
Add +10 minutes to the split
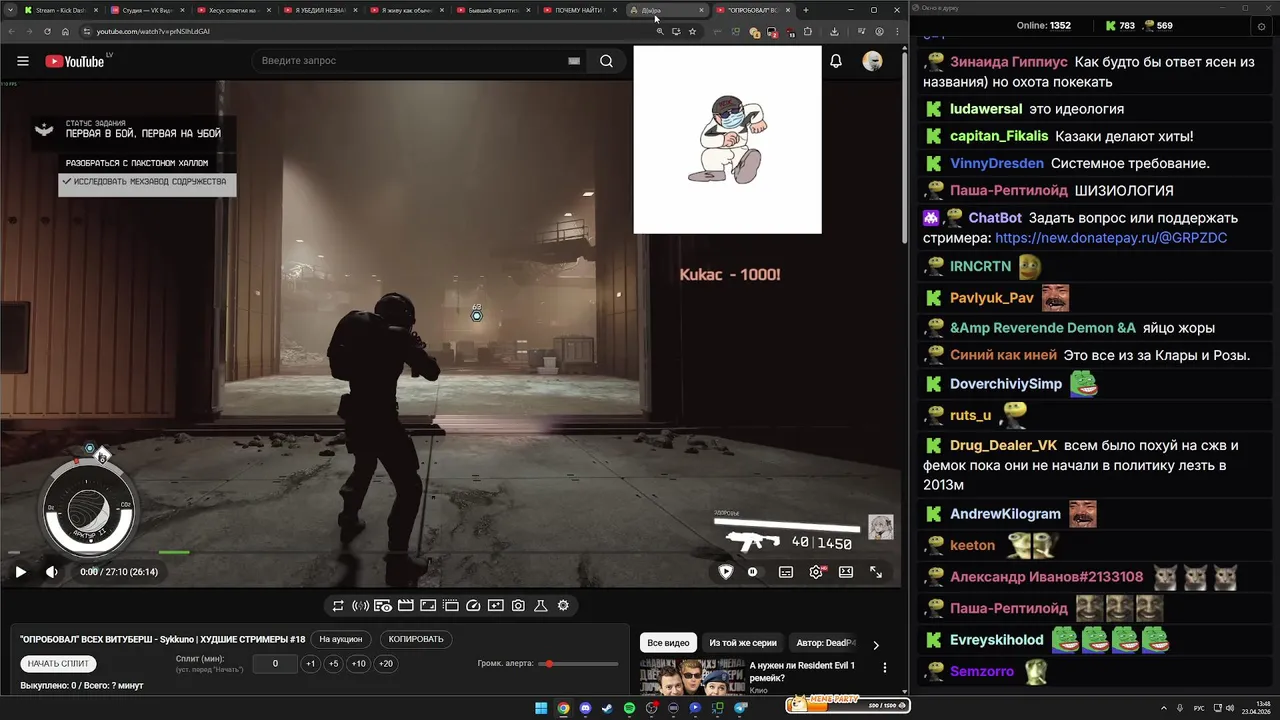(358, 664)
